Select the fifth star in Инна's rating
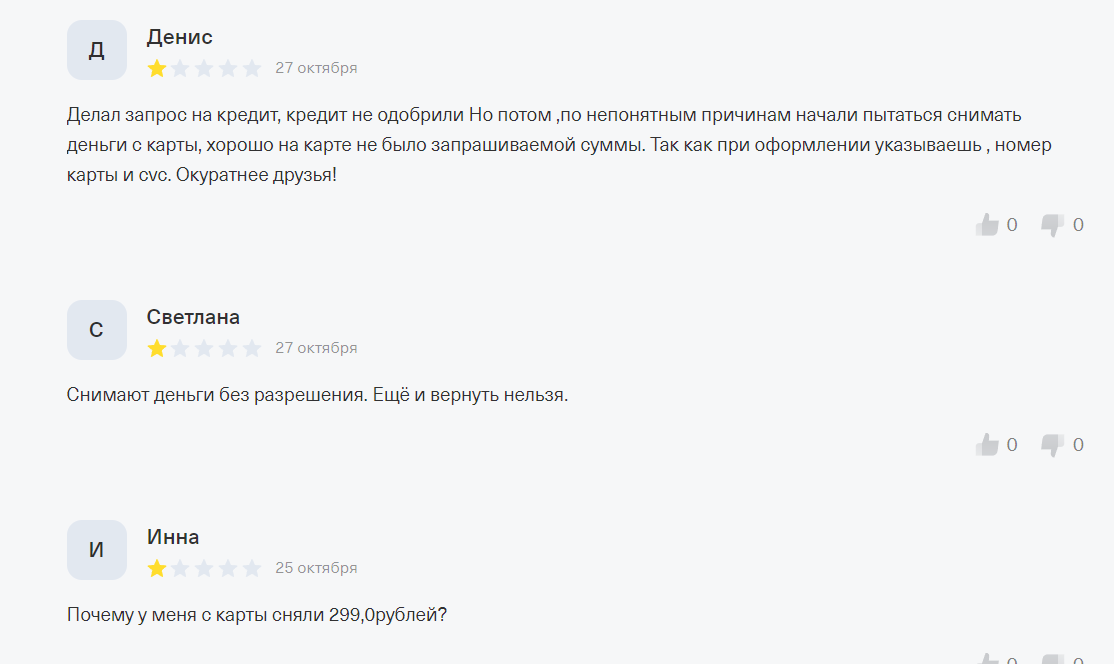The width and height of the screenshot is (1114, 664). pyautogui.click(x=252, y=568)
